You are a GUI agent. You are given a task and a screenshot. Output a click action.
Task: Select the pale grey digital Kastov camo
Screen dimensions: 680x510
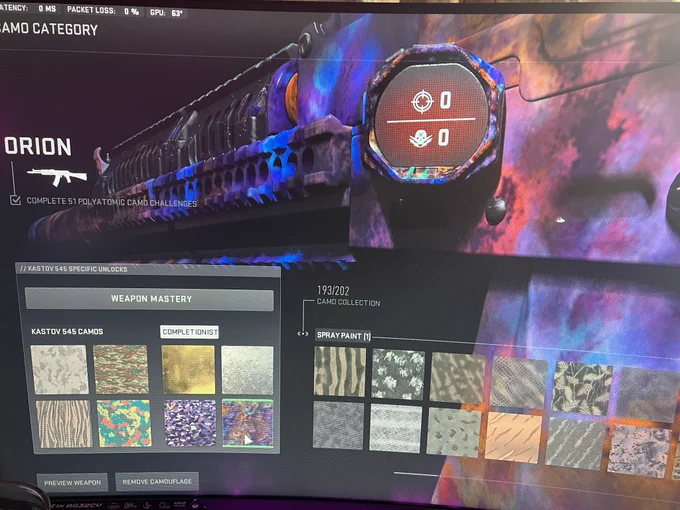click(x=59, y=369)
